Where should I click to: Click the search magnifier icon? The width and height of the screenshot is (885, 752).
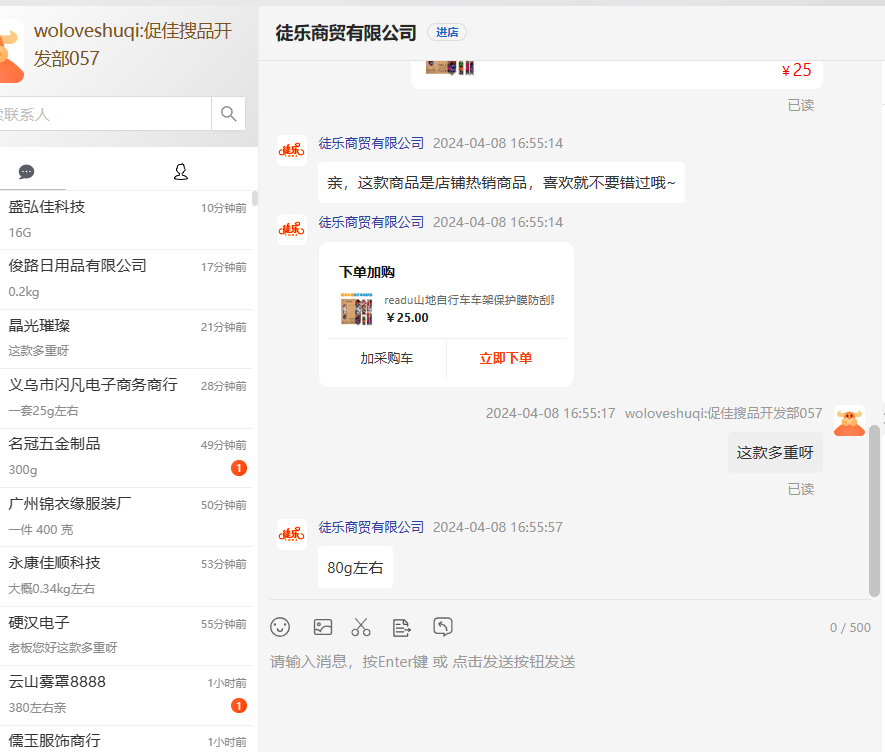(x=228, y=113)
